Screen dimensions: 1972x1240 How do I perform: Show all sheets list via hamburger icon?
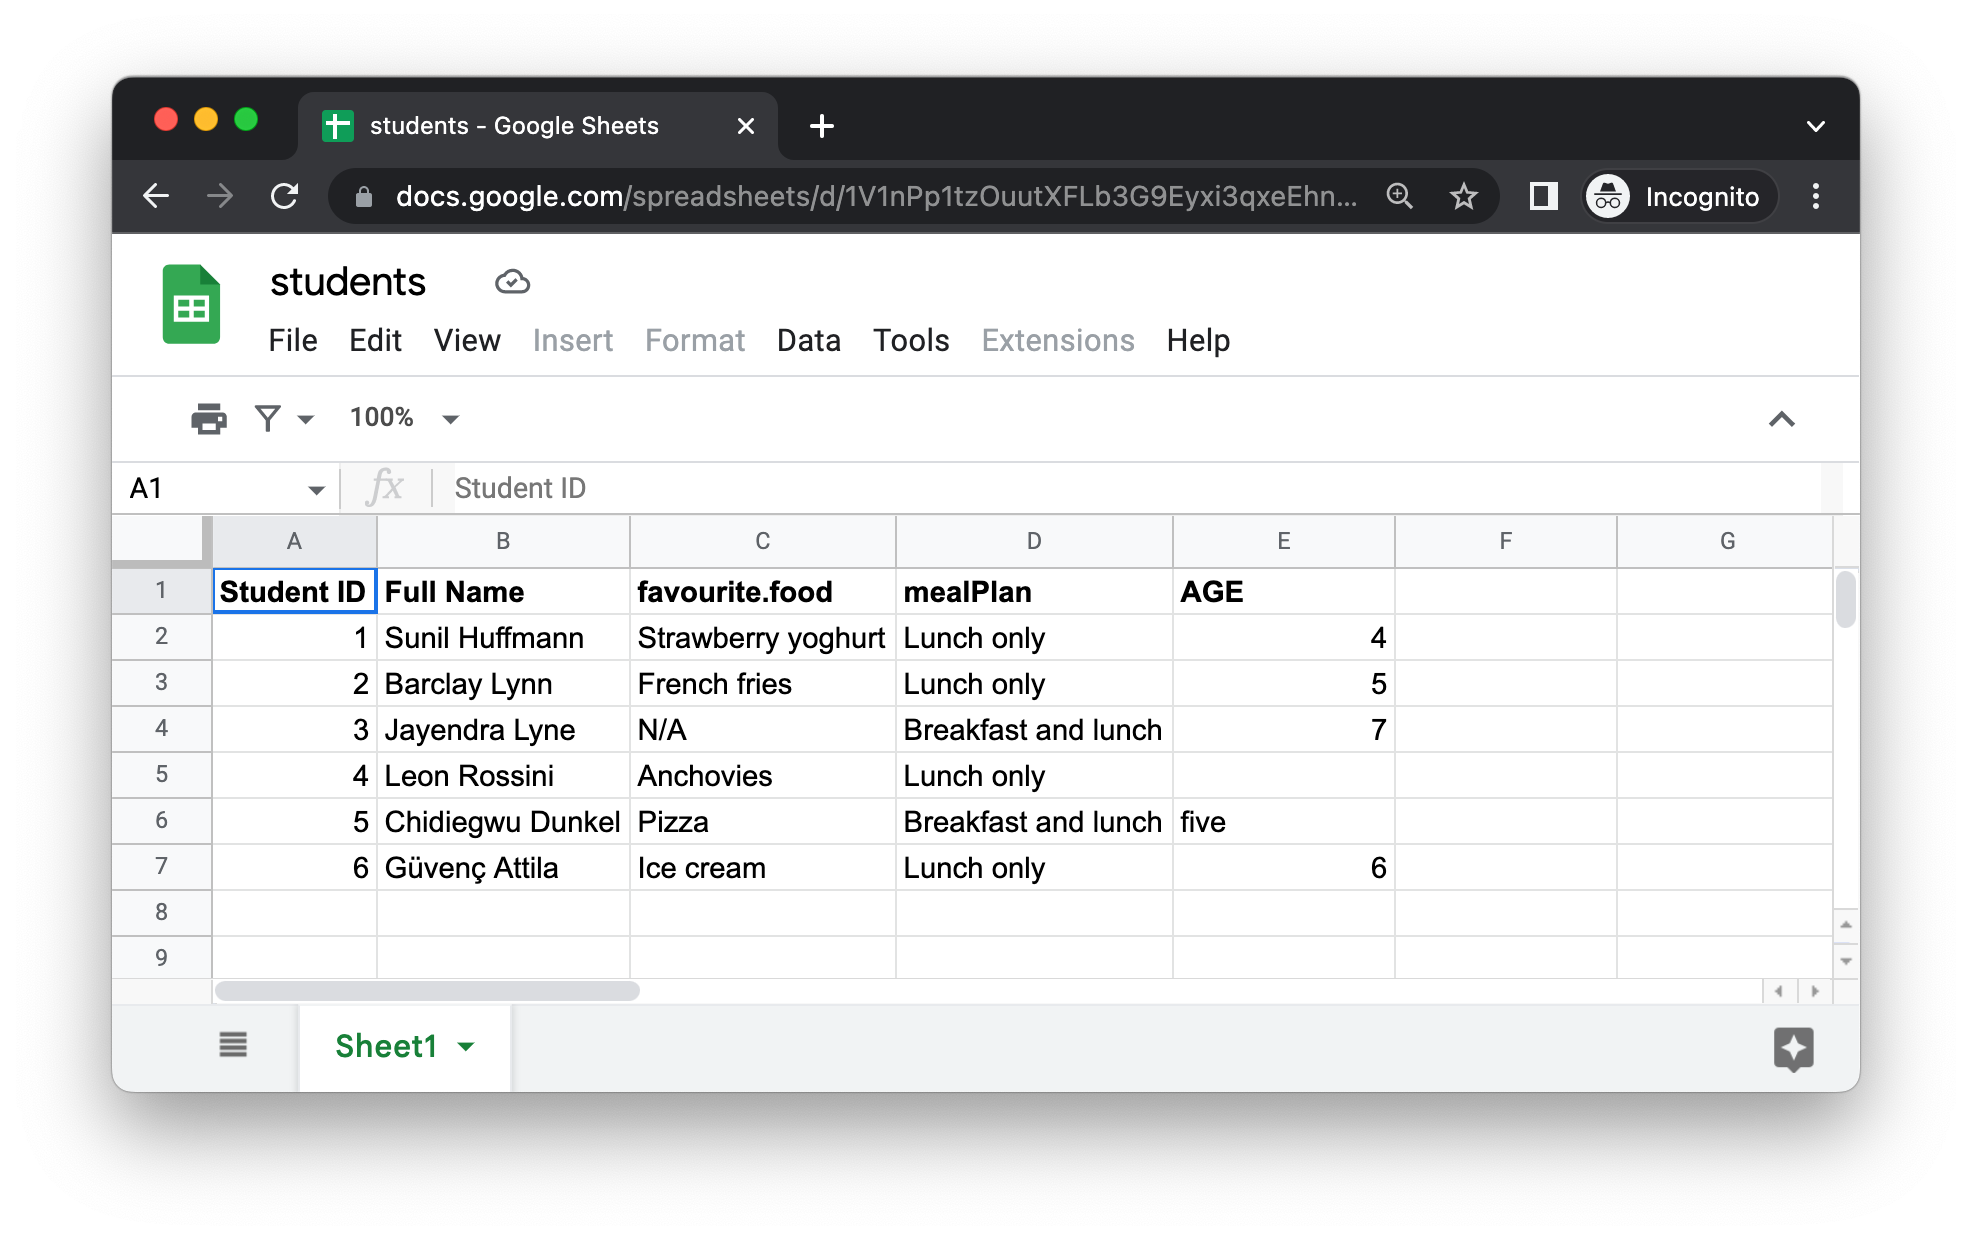pyautogui.click(x=233, y=1045)
